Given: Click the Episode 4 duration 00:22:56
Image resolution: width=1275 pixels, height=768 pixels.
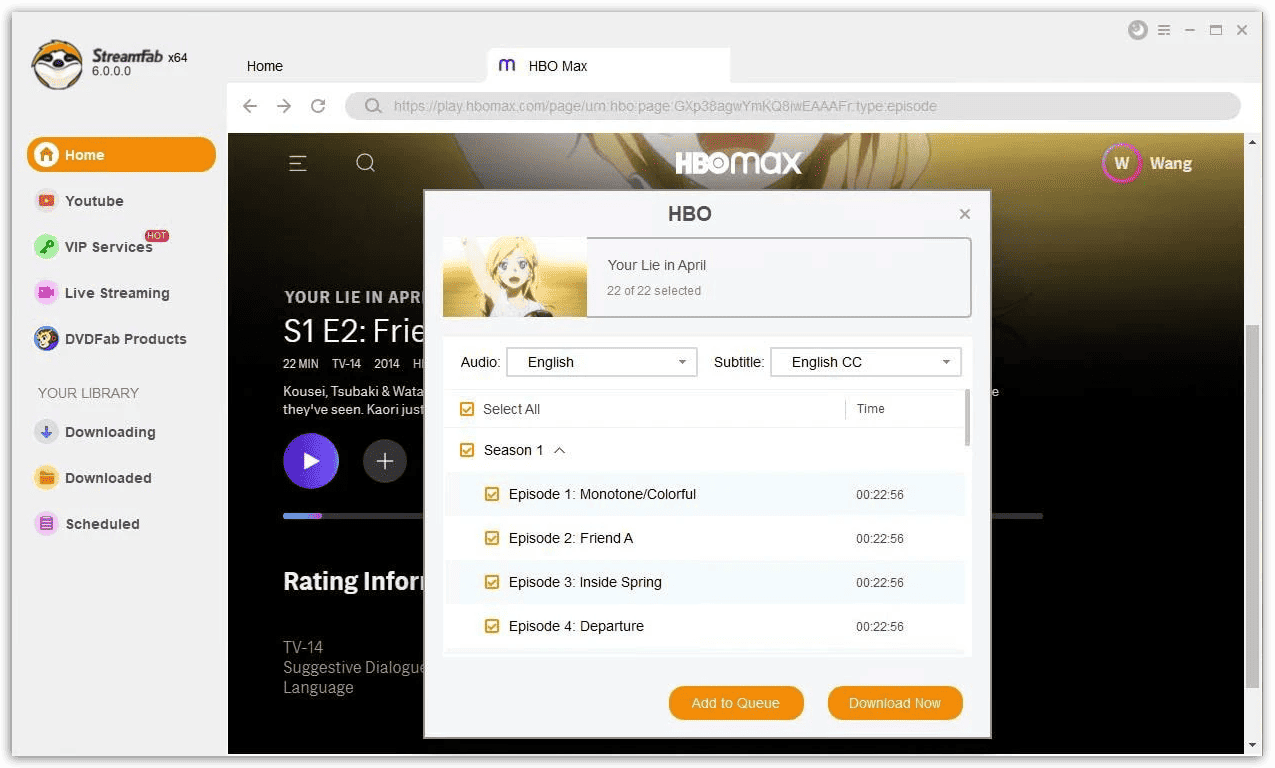Looking at the screenshot, I should pos(880,627).
